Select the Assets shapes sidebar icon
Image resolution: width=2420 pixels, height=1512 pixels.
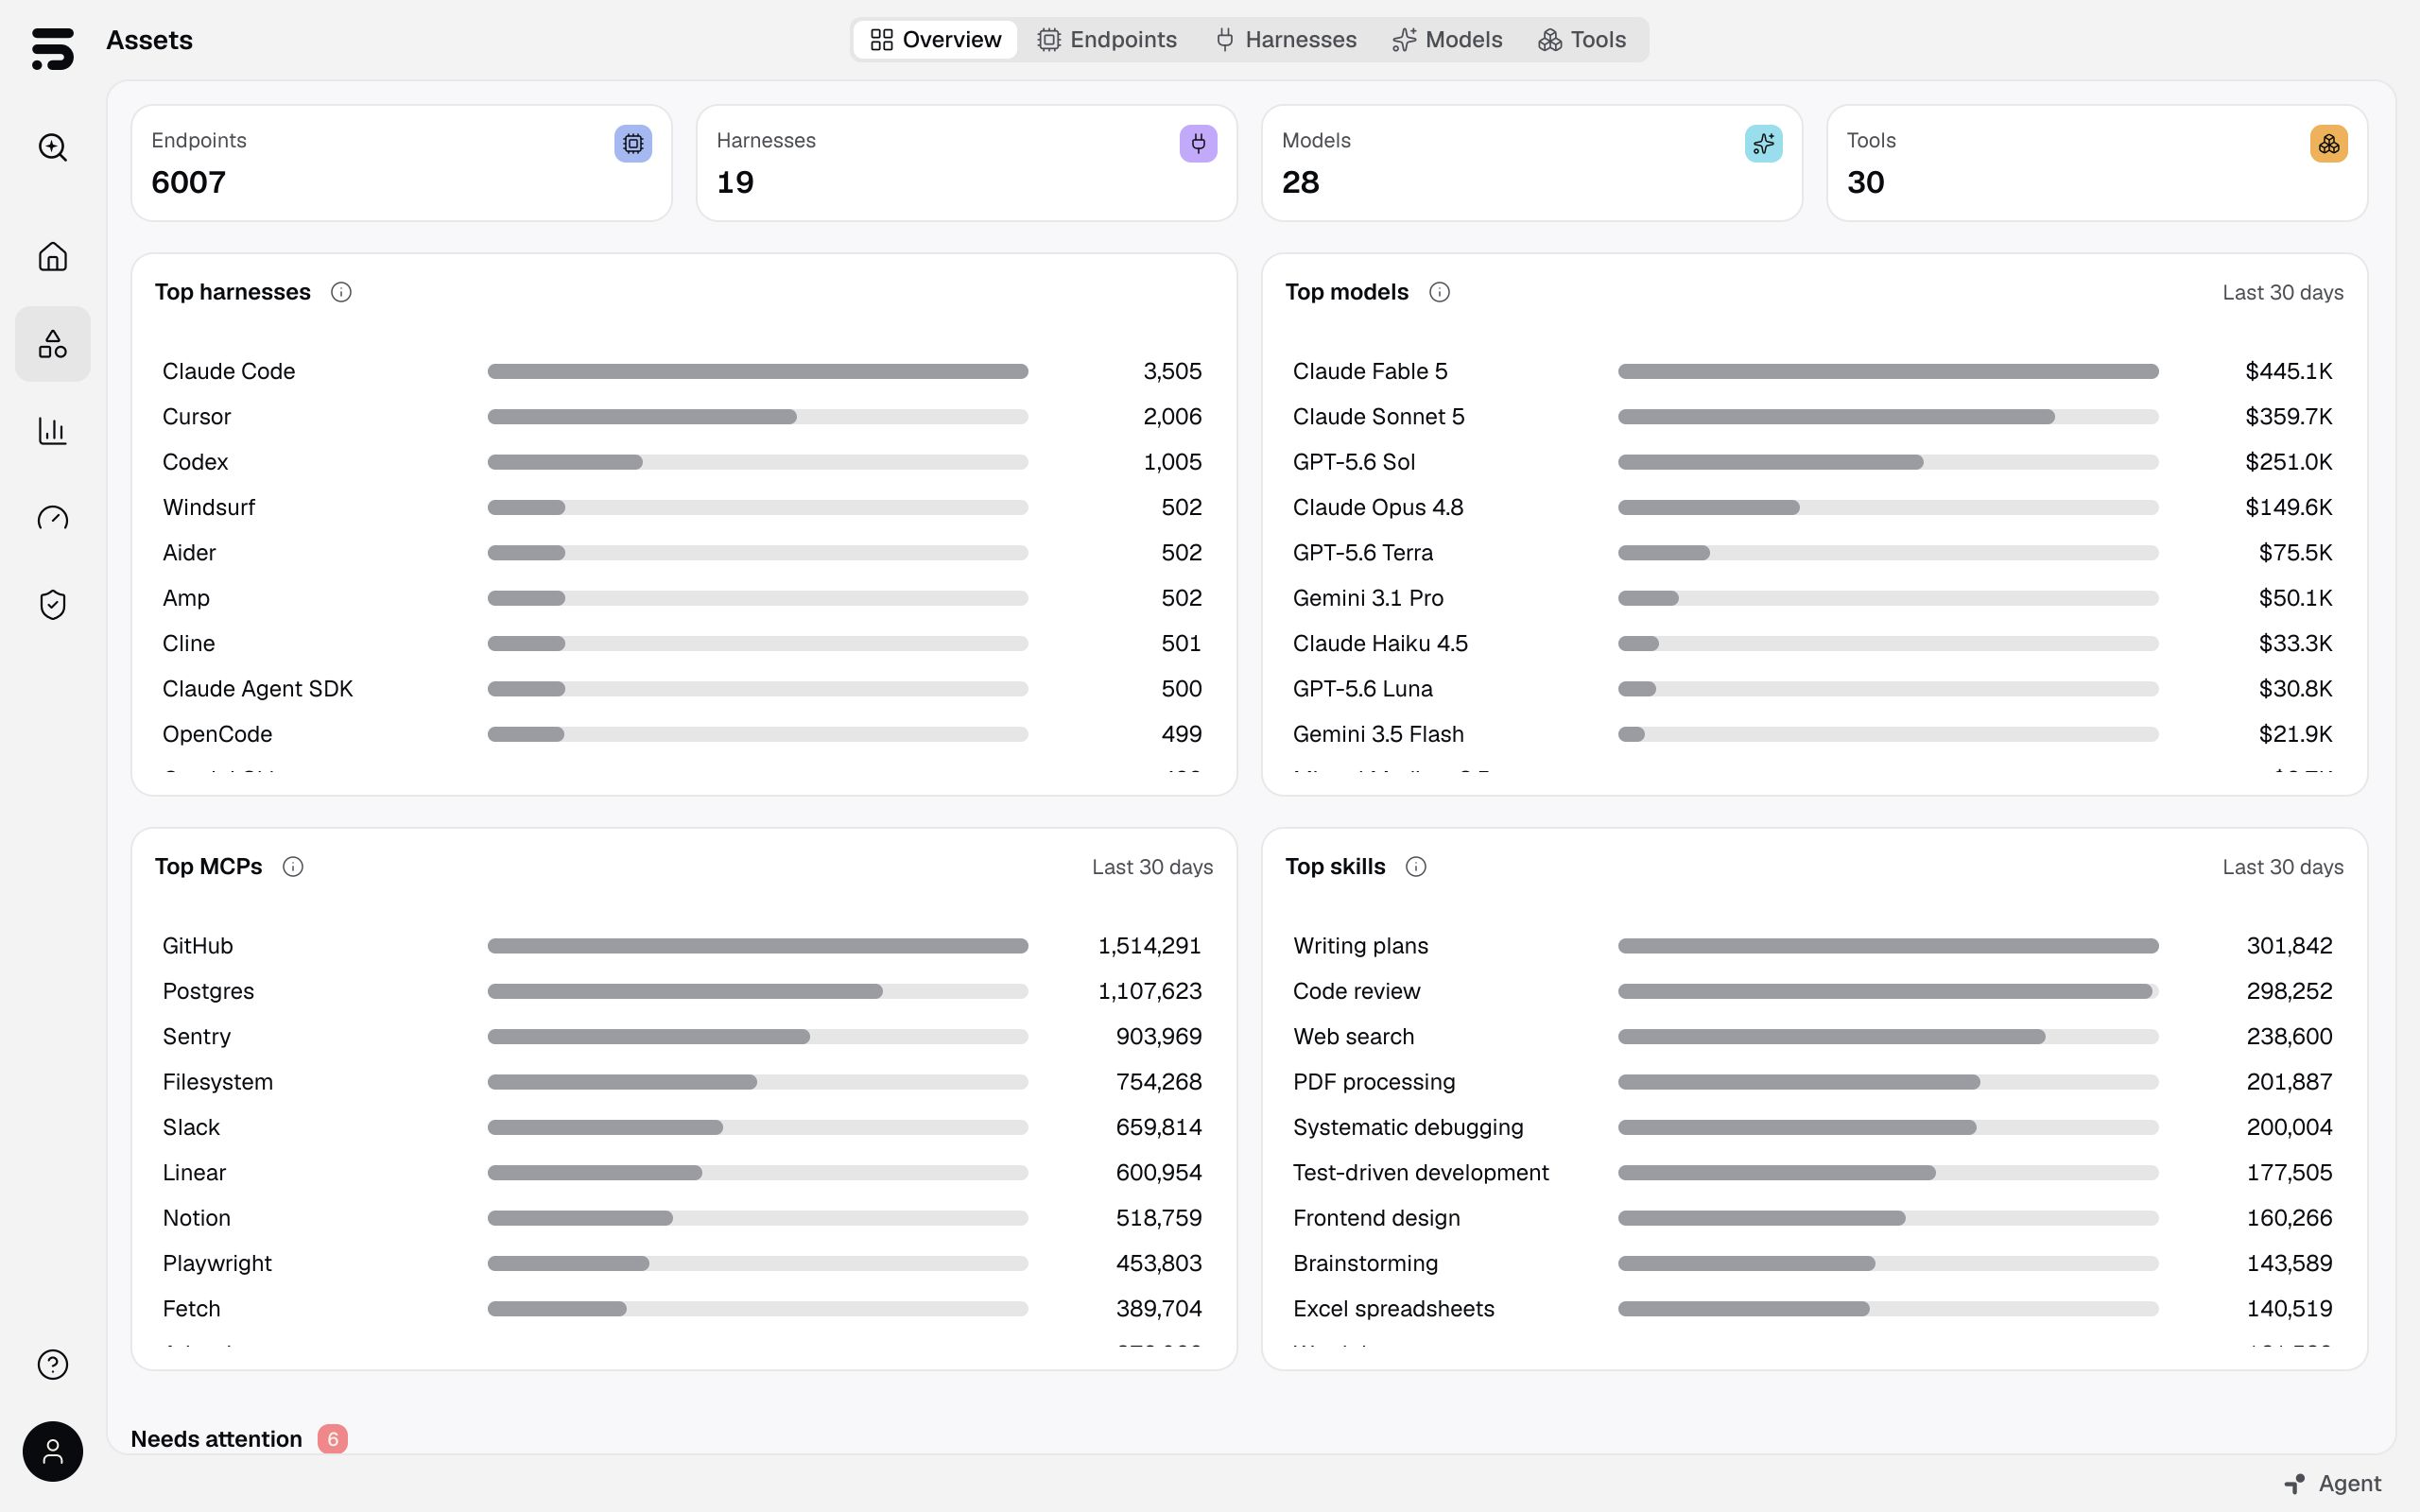(52, 344)
